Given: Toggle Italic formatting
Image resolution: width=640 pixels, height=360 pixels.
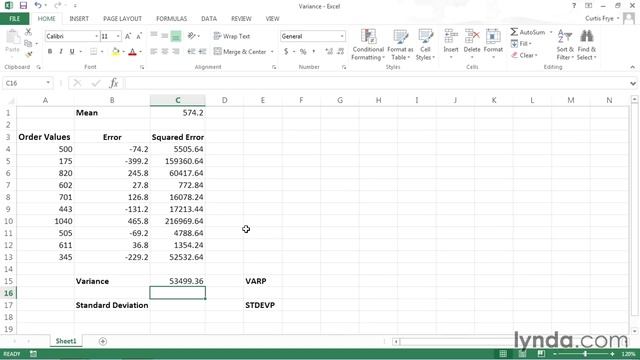Looking at the screenshot, I should click(61, 51).
